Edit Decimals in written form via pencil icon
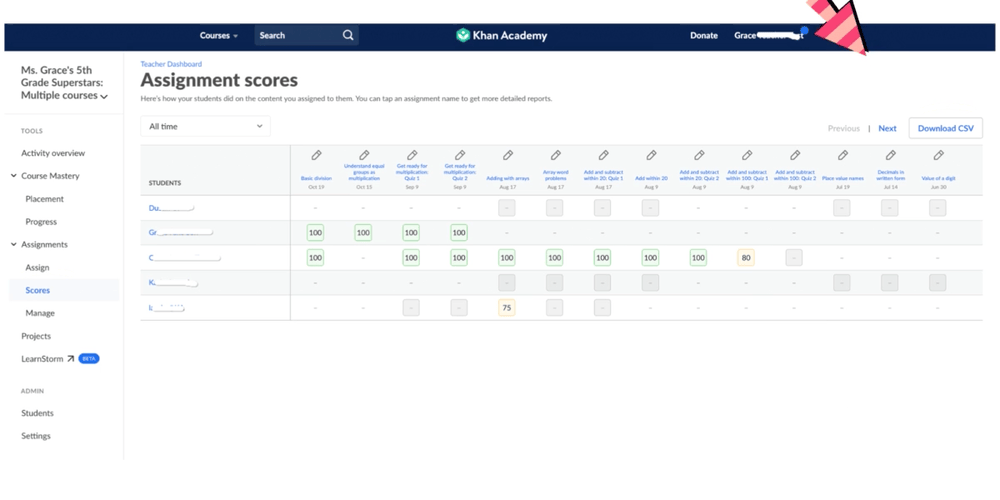The height and width of the screenshot is (500, 1000). (x=890, y=156)
